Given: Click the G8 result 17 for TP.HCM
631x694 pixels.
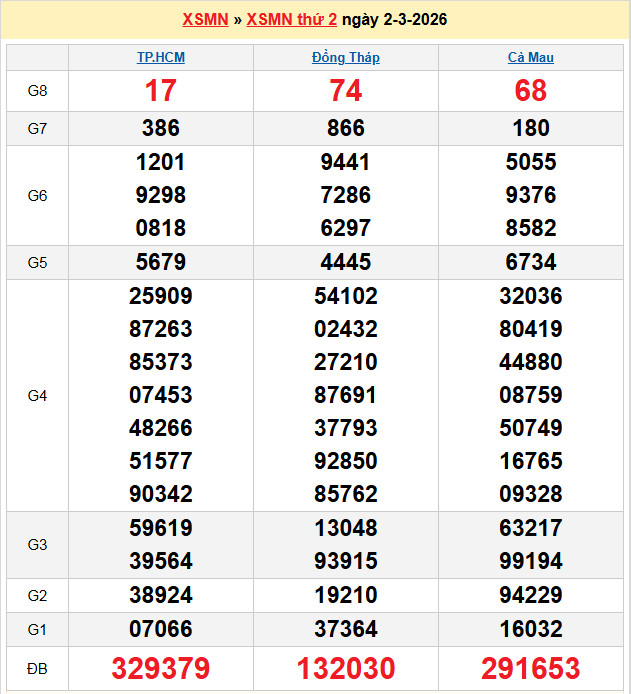Looking at the screenshot, I should click(161, 91).
